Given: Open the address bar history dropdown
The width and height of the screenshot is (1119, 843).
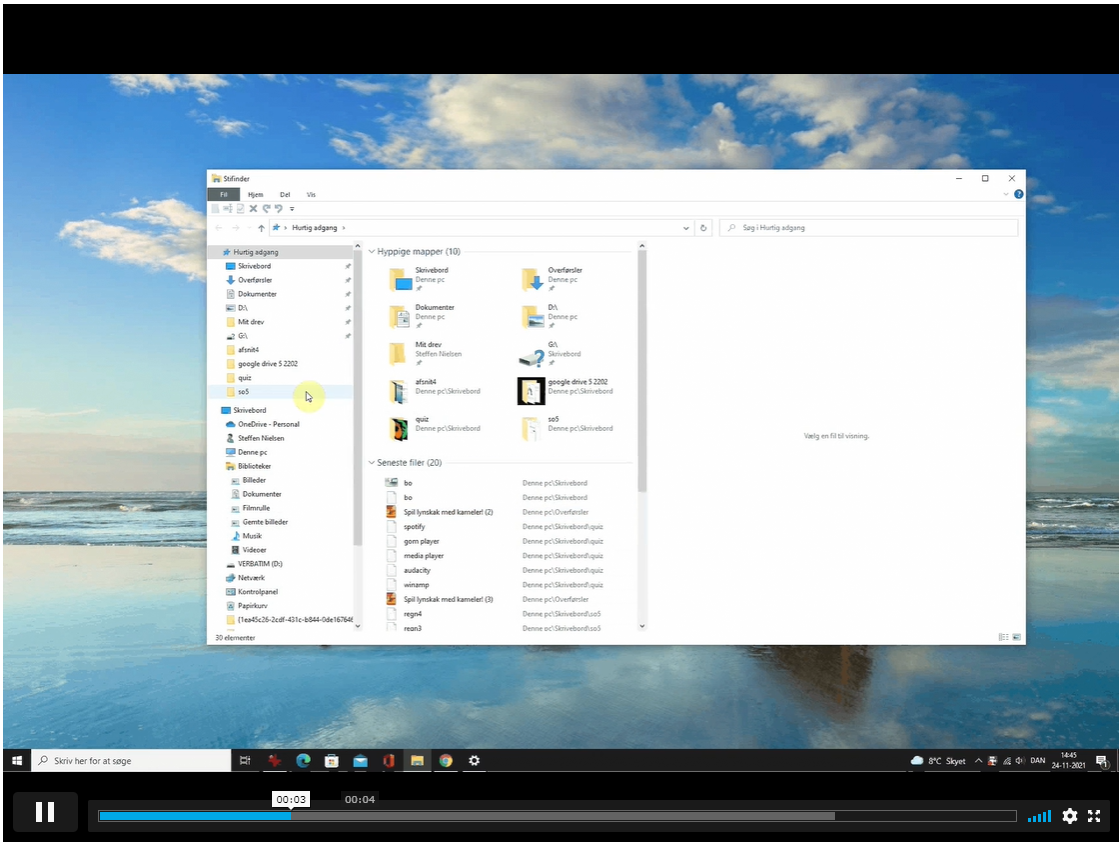Looking at the screenshot, I should click(x=686, y=228).
